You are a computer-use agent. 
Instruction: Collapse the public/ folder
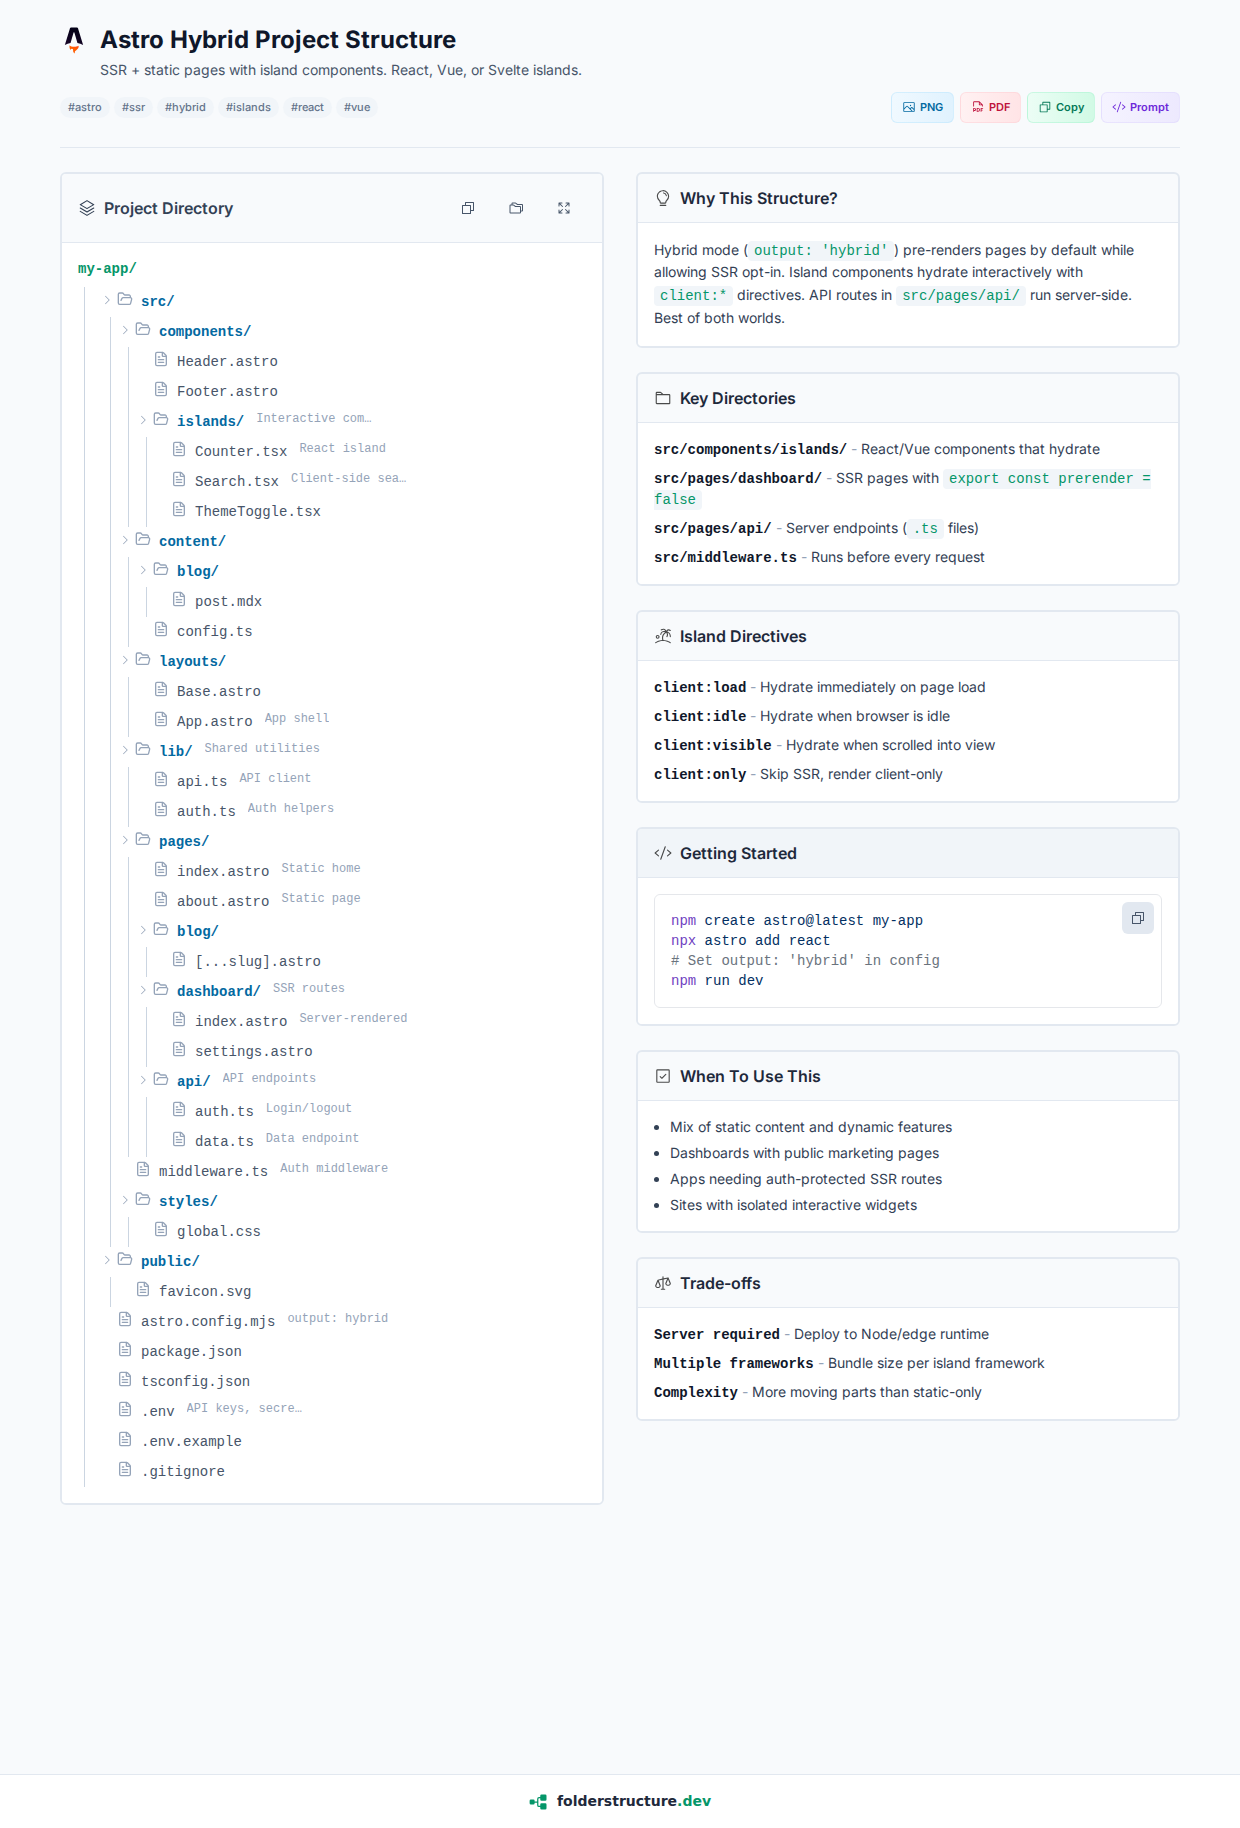tap(107, 1260)
